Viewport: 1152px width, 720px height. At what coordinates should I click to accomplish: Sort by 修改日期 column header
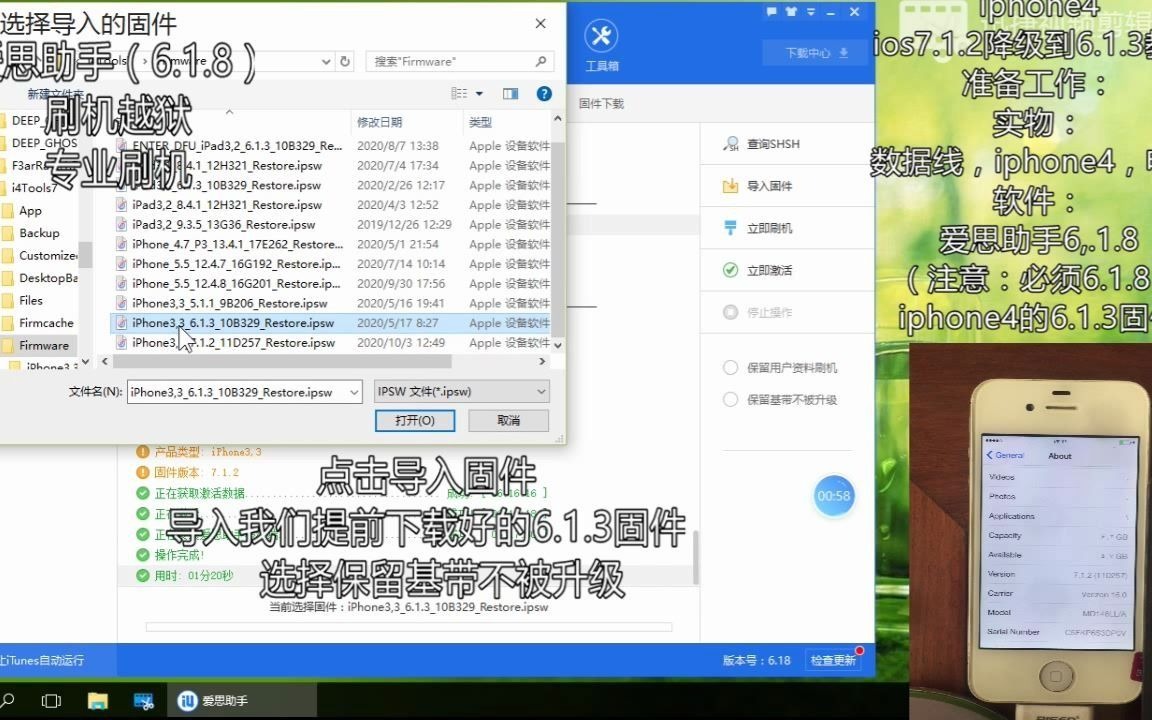(x=379, y=122)
